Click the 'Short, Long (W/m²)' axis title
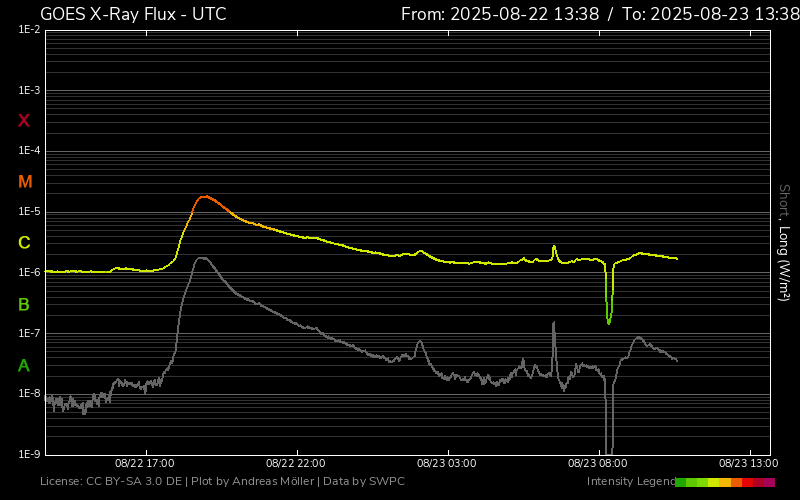Screen dimensions: 800x500 pos(784,243)
